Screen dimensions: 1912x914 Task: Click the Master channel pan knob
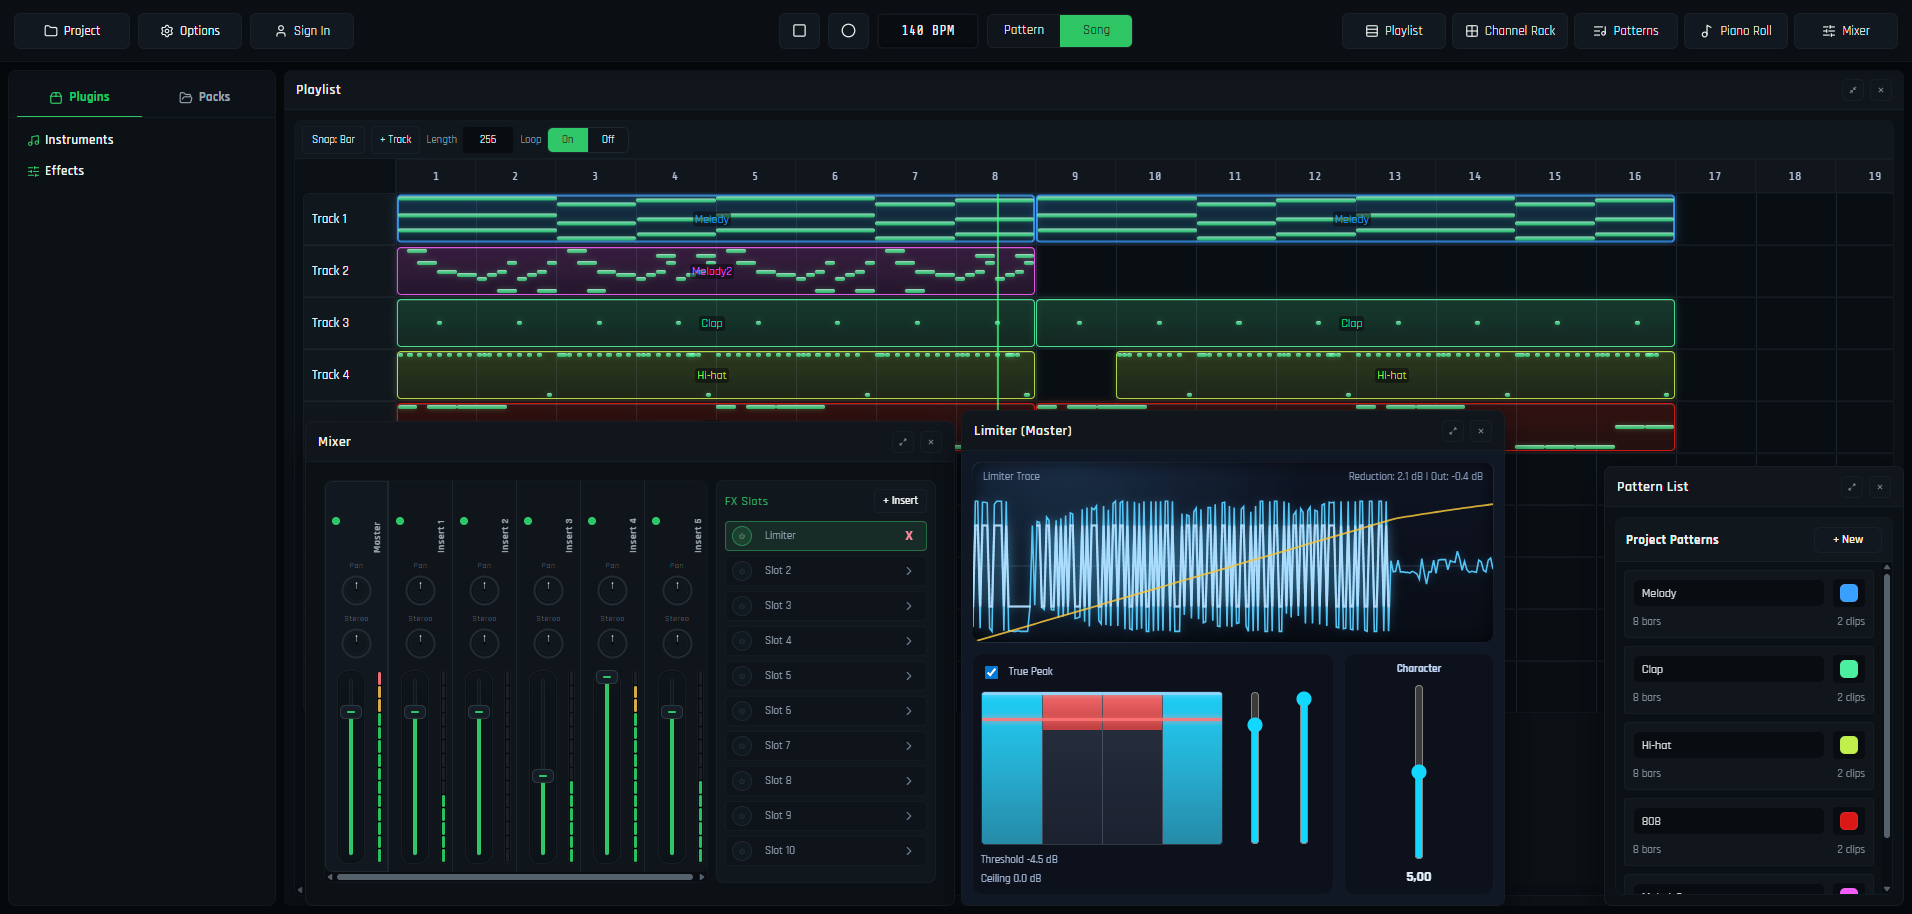pyautogui.click(x=356, y=590)
